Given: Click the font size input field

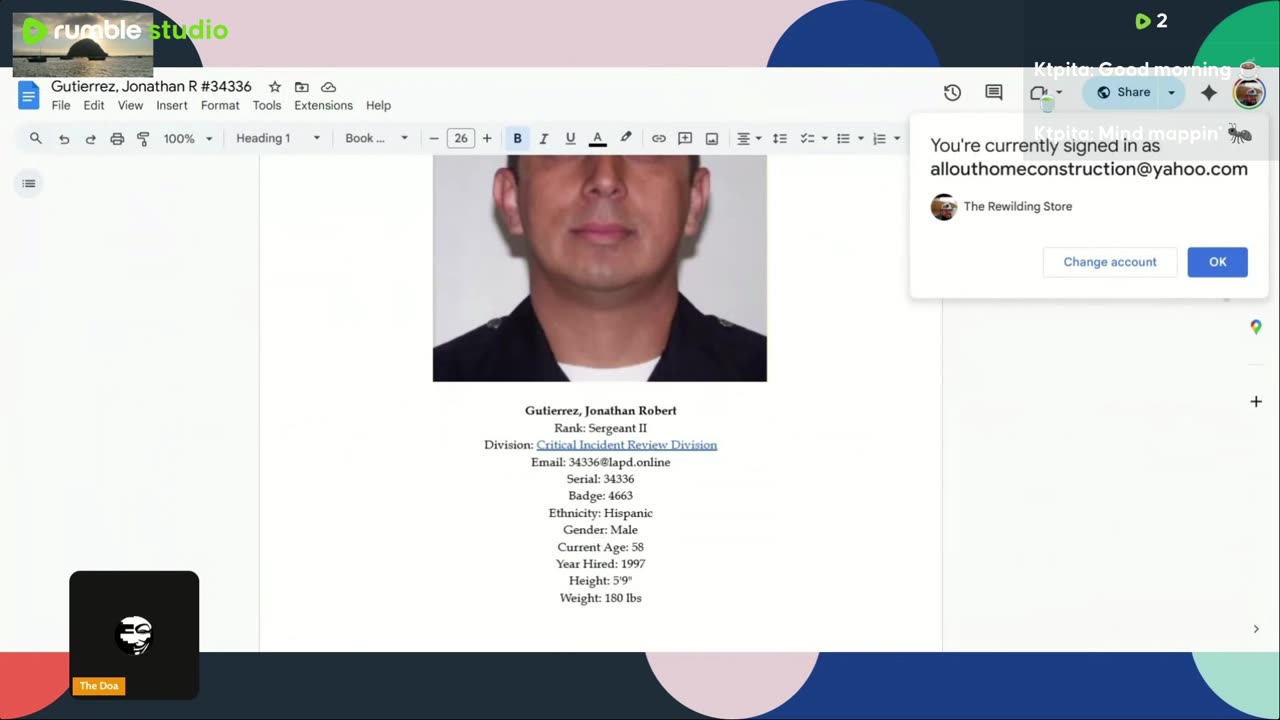Looking at the screenshot, I should (460, 139).
